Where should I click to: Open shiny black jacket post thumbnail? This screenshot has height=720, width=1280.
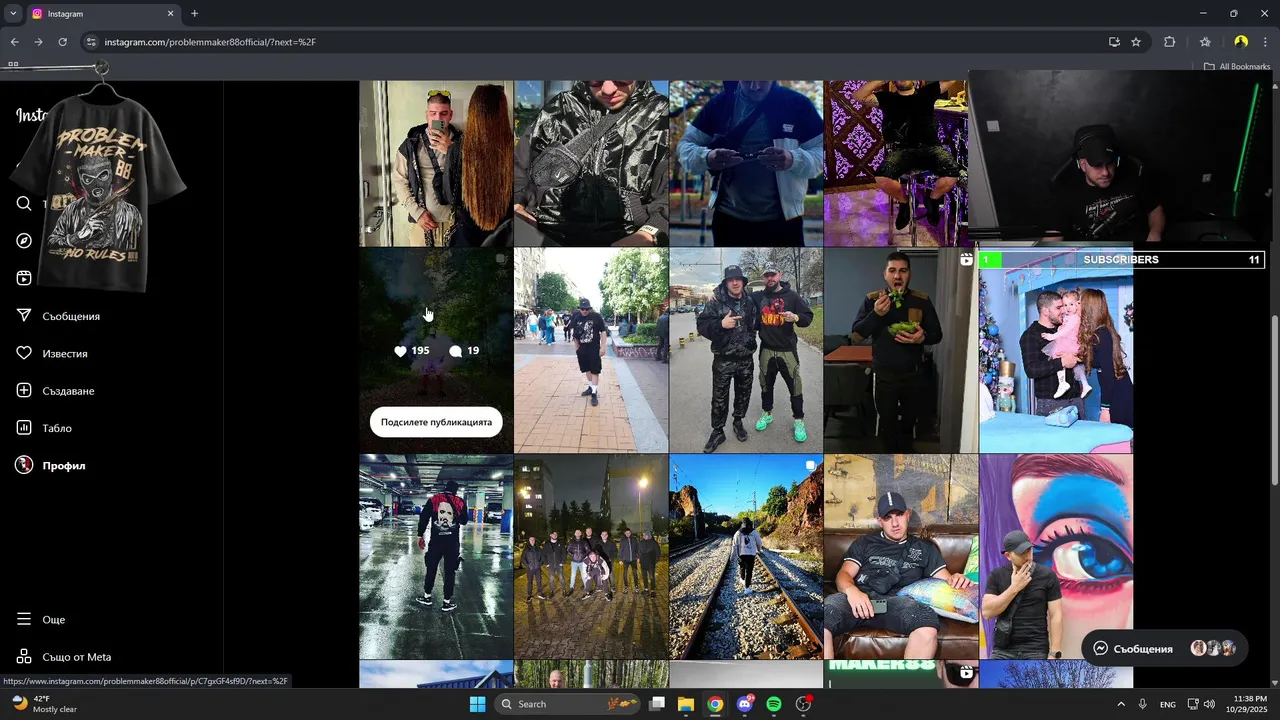click(591, 163)
